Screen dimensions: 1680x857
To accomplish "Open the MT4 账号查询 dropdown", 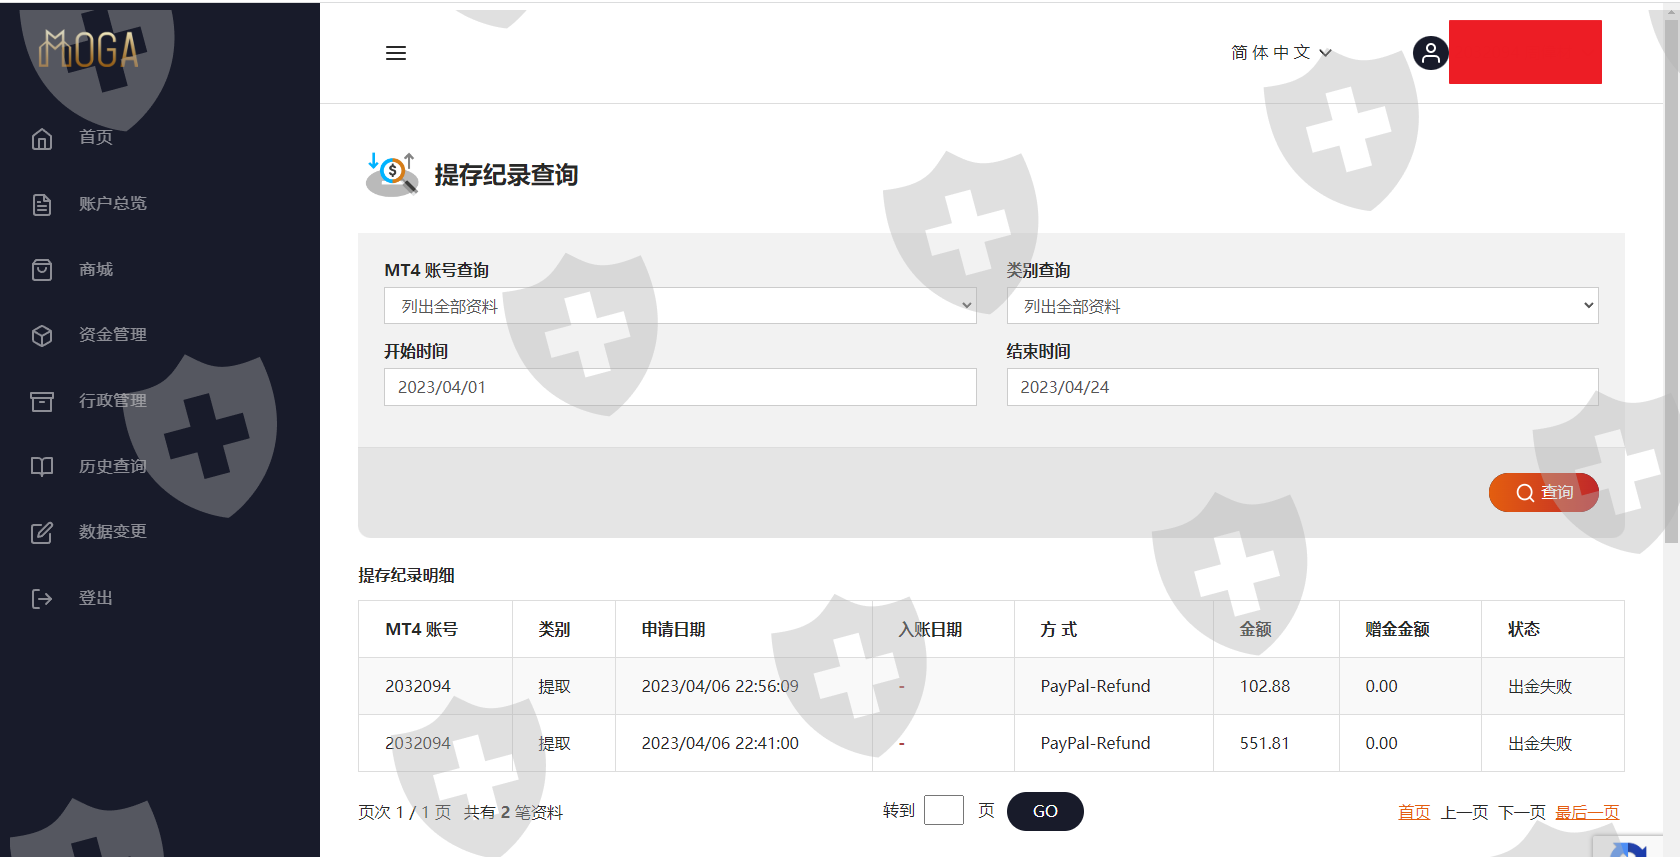I will pyautogui.click(x=679, y=306).
